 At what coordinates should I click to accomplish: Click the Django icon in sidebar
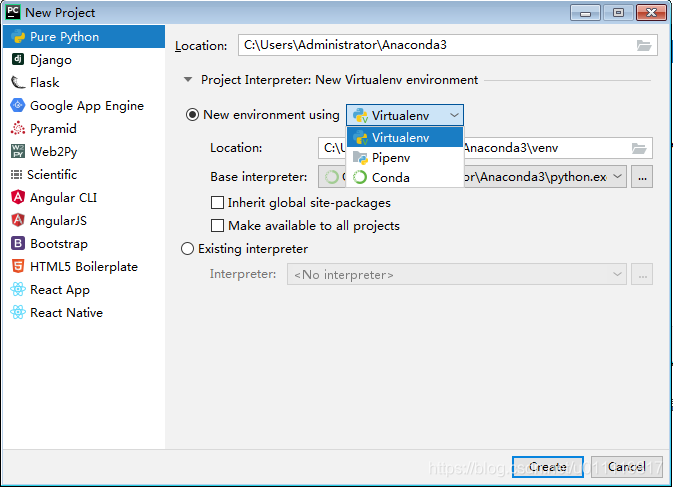pos(18,59)
